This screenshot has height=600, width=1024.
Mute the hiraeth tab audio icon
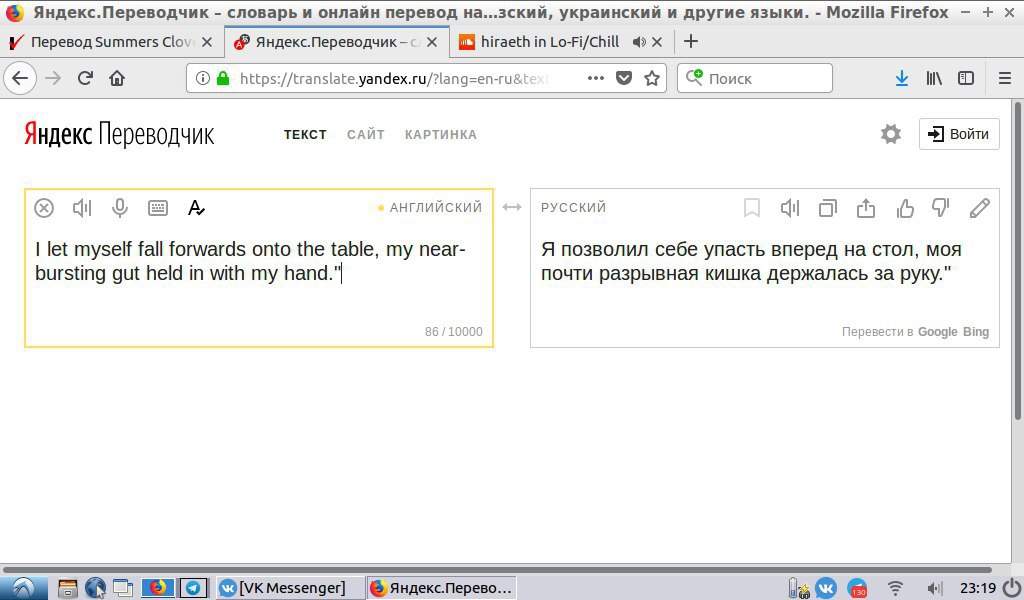point(639,42)
